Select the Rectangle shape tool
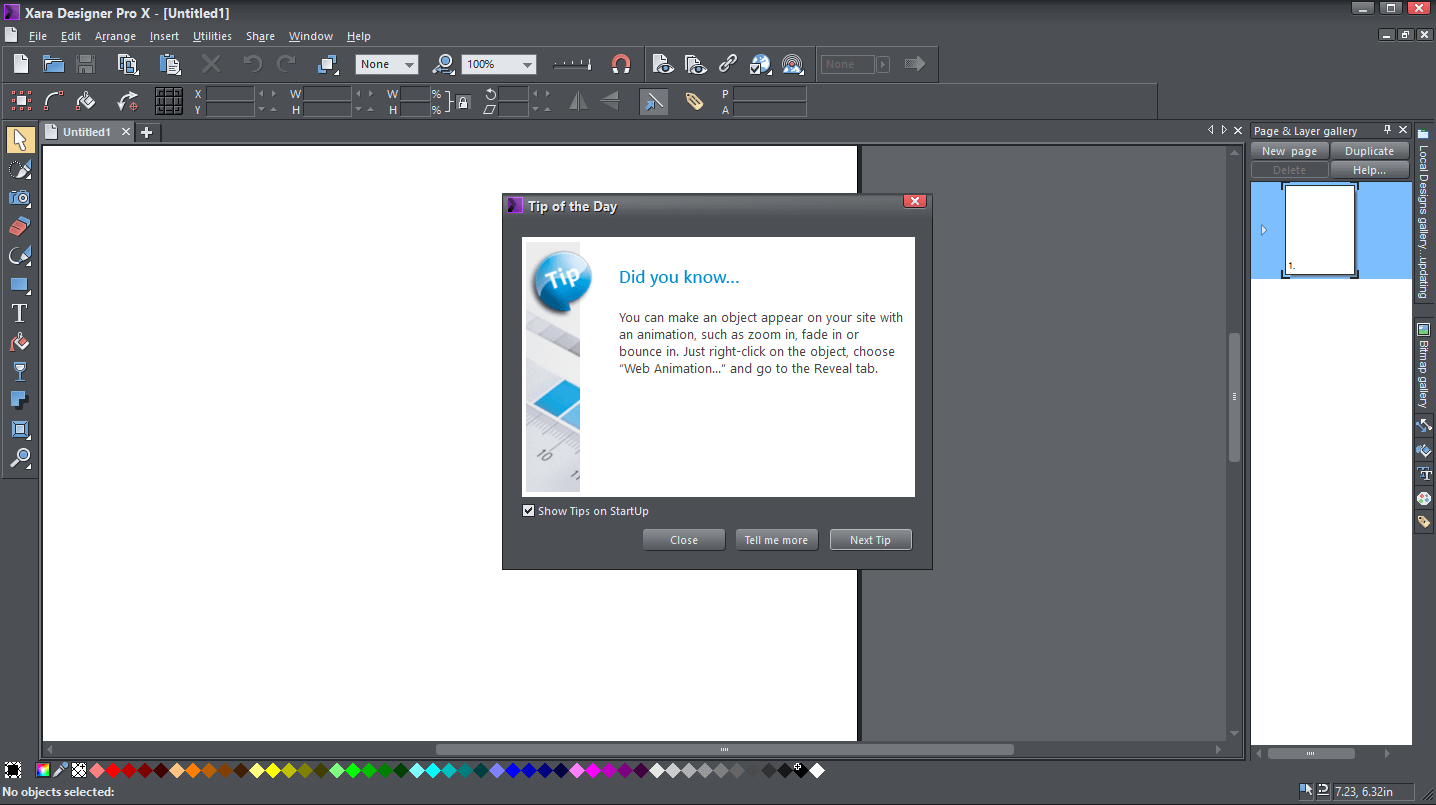The height and width of the screenshot is (805, 1436). [x=19, y=285]
